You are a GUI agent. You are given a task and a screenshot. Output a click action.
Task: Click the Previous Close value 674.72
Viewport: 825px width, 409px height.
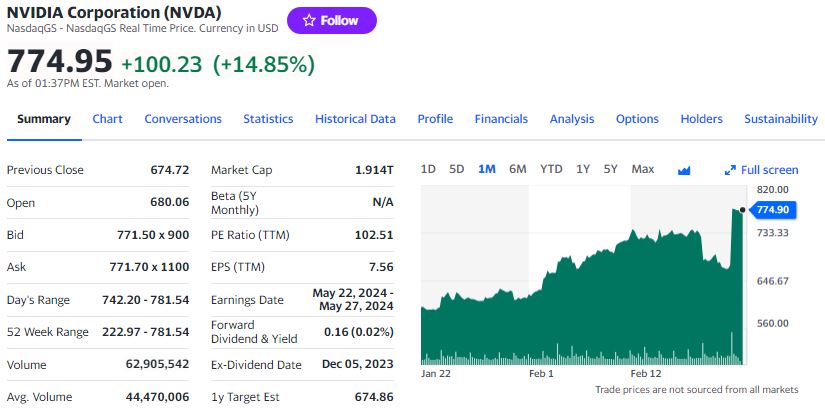click(x=169, y=170)
